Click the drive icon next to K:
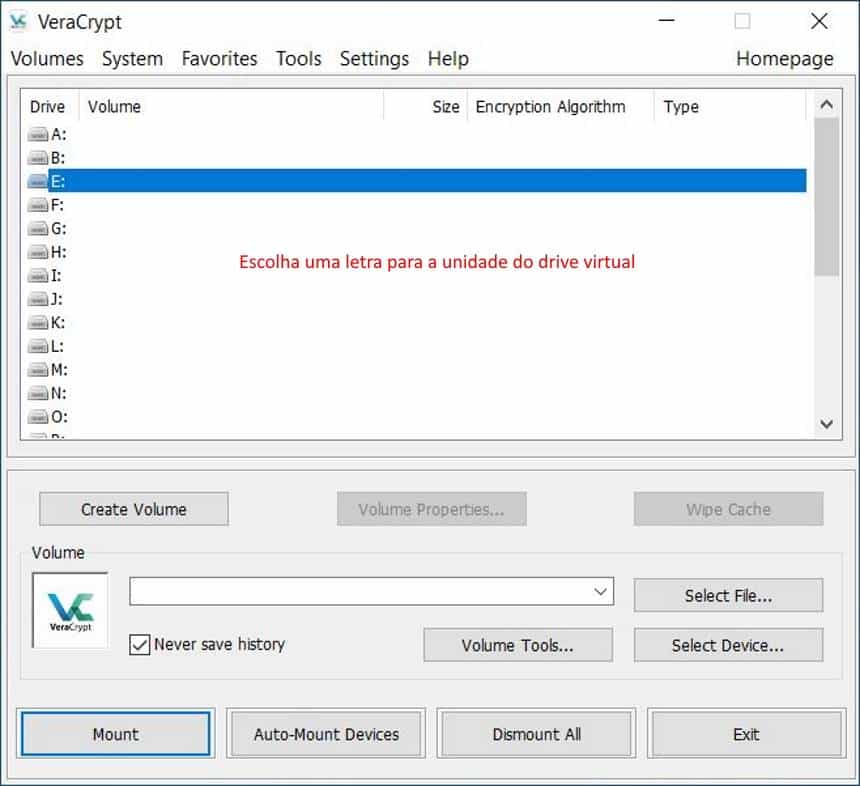860x786 pixels. [x=38, y=323]
